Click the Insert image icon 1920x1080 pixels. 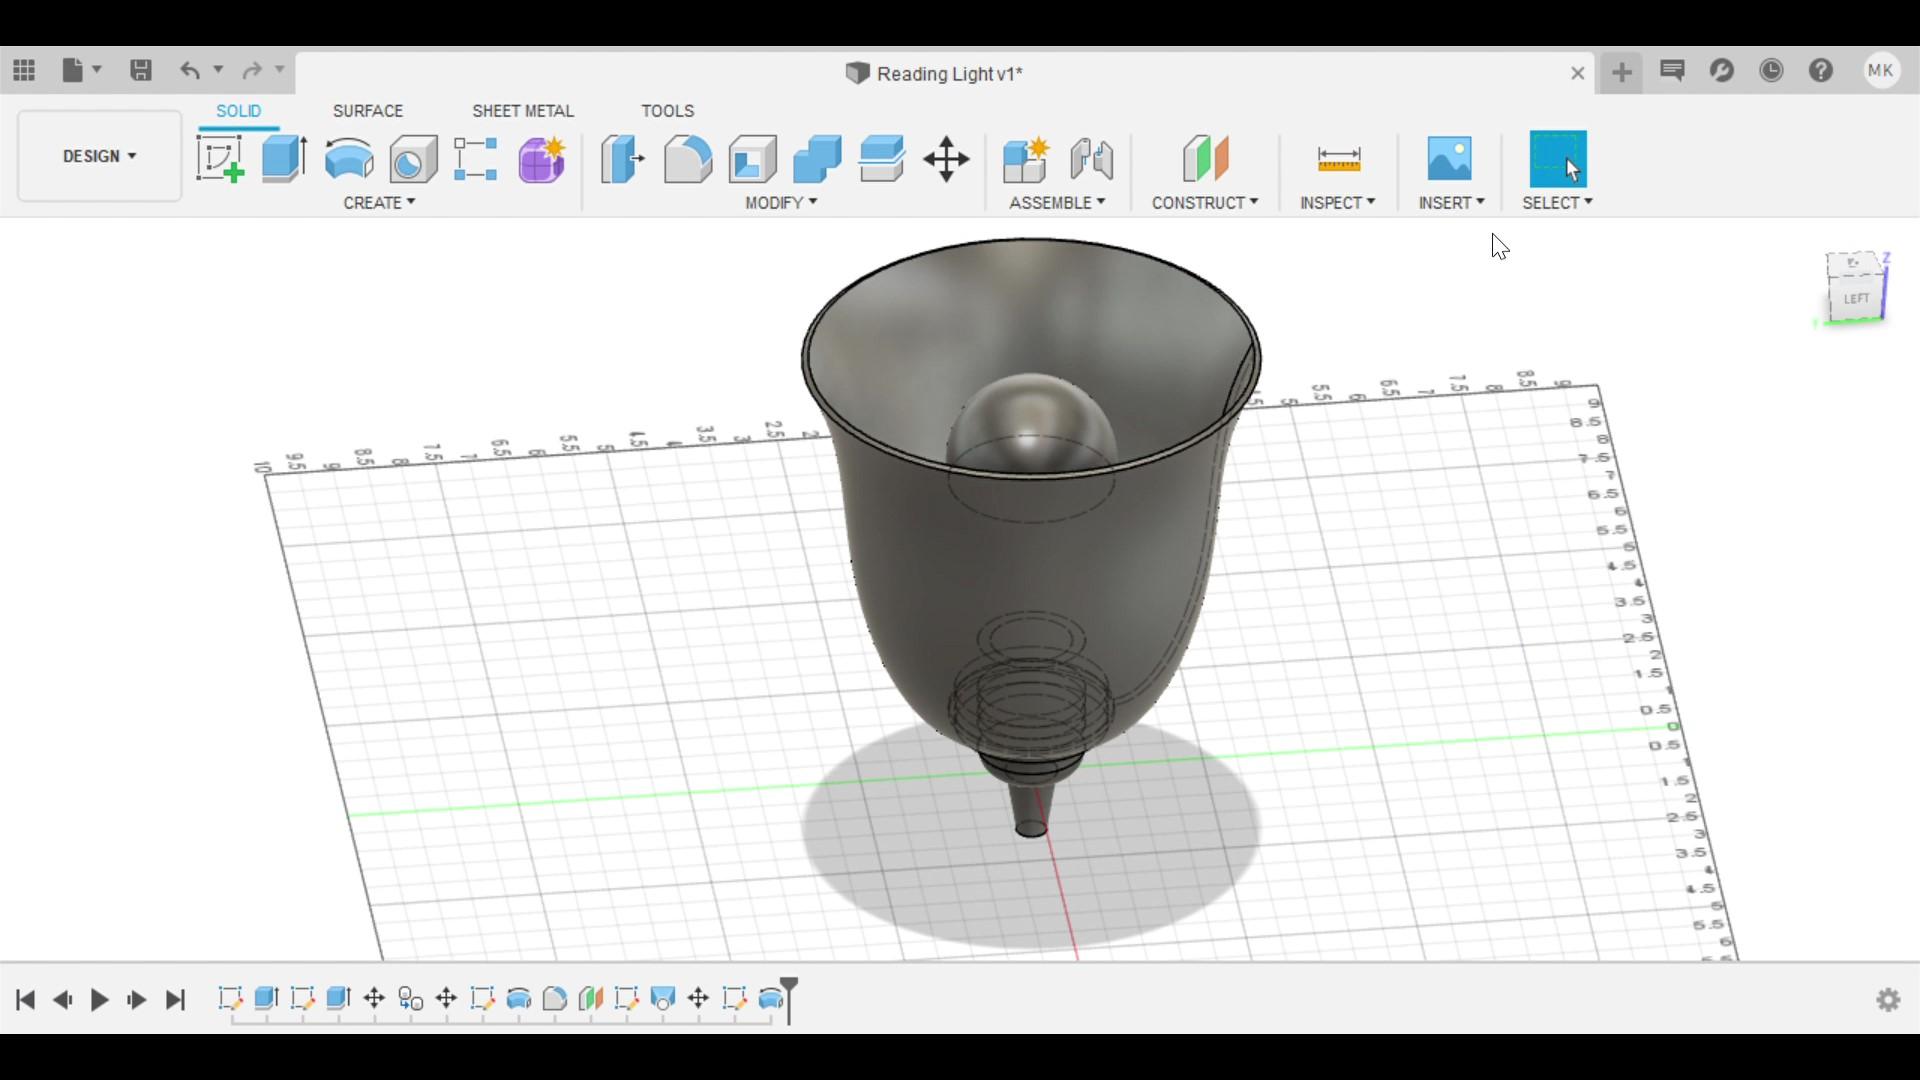(x=1449, y=159)
